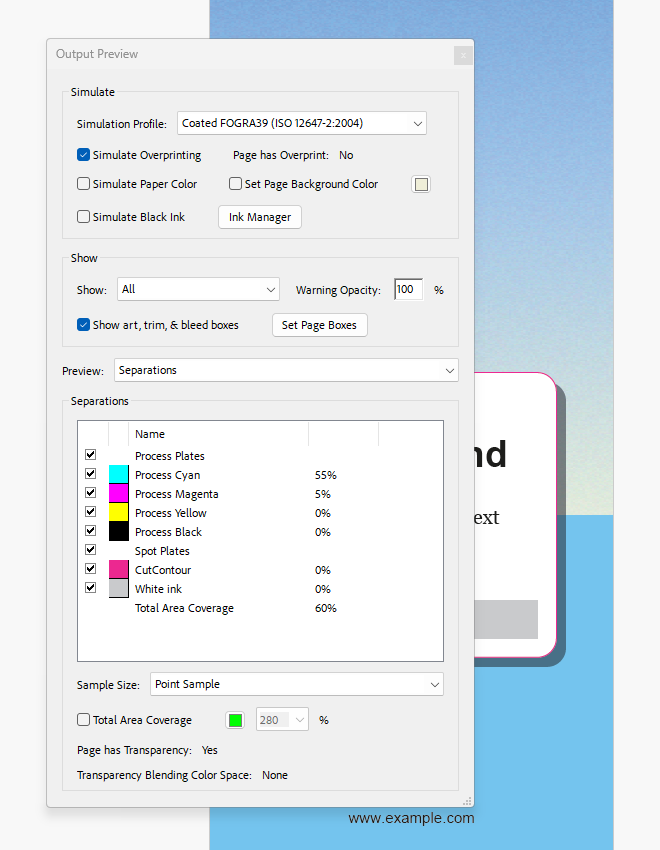This screenshot has width=660, height=850.
Task: Click the Warning Opacity input field
Action: (409, 289)
